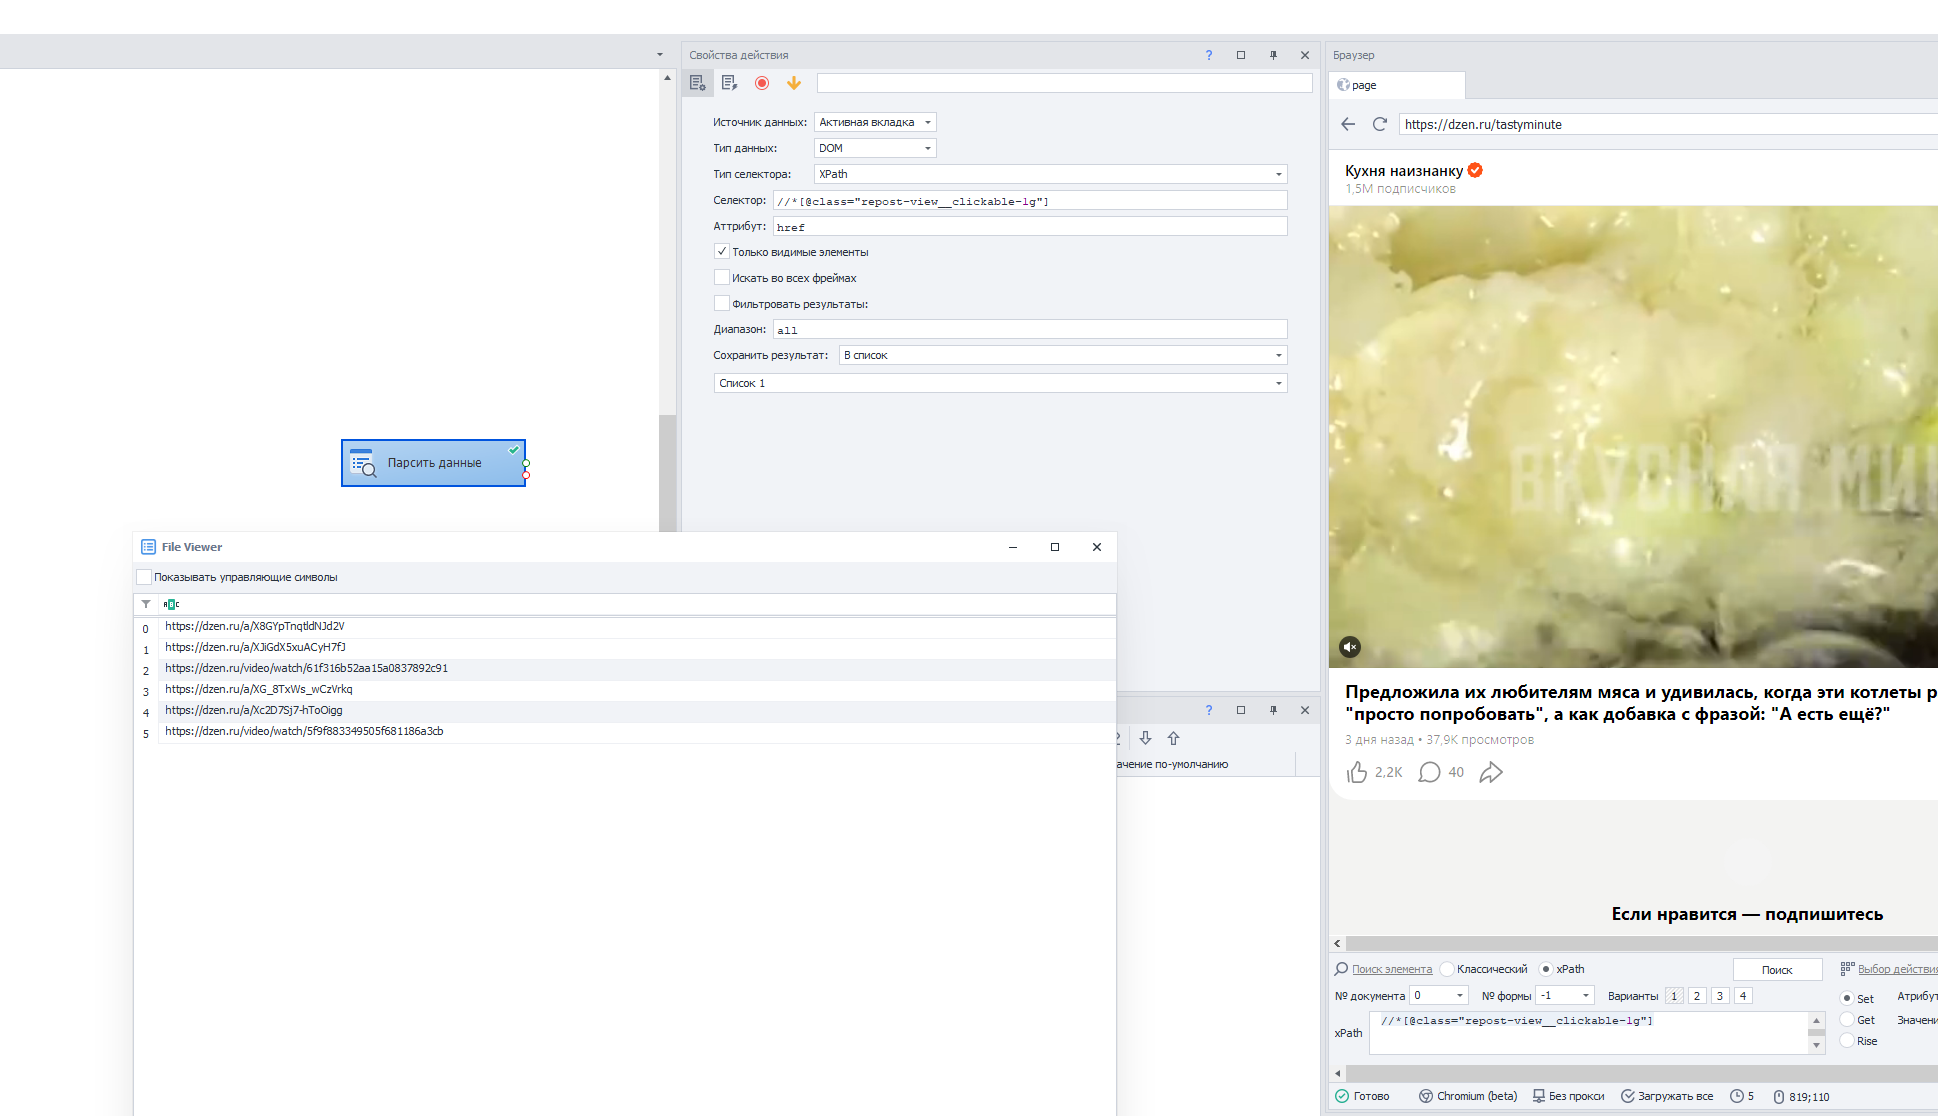Click the Без прокси status icon
This screenshot has width=1938, height=1116.
pos(1539,1096)
